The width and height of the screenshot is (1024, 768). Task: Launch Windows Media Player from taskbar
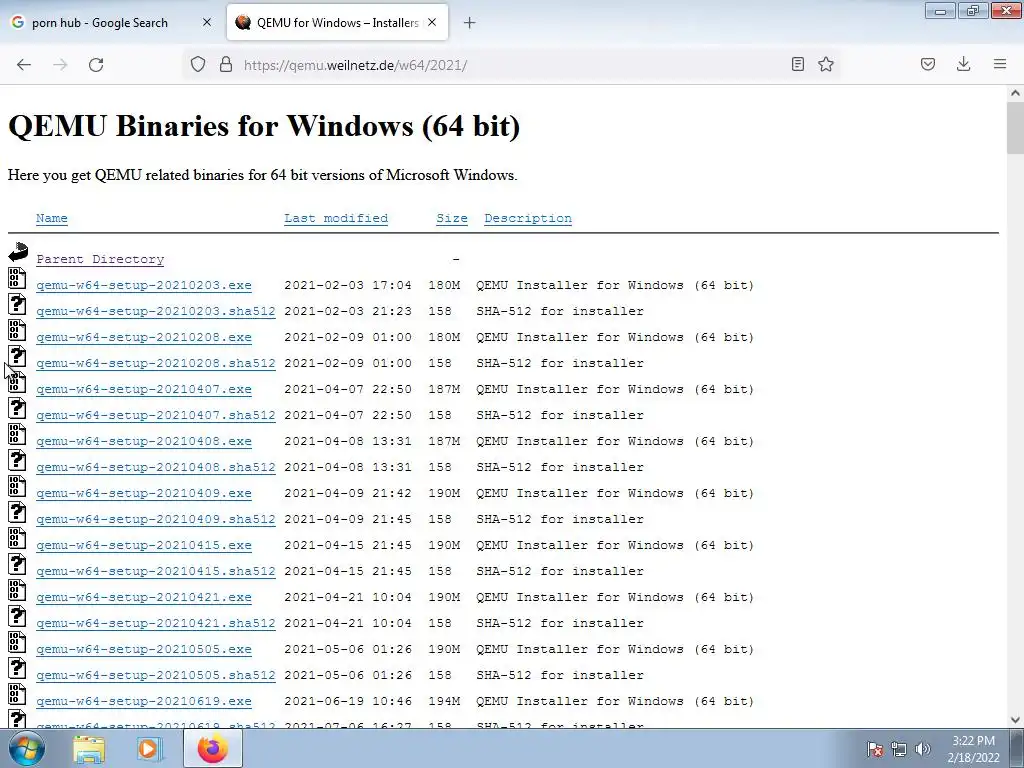click(149, 749)
